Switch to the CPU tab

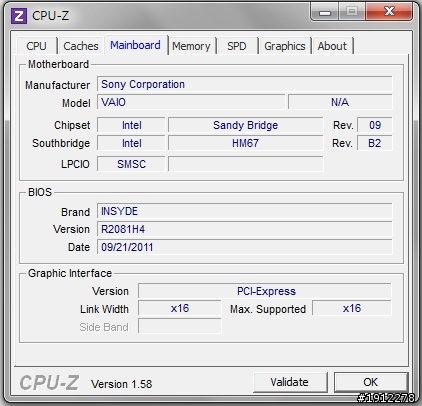(x=36, y=46)
